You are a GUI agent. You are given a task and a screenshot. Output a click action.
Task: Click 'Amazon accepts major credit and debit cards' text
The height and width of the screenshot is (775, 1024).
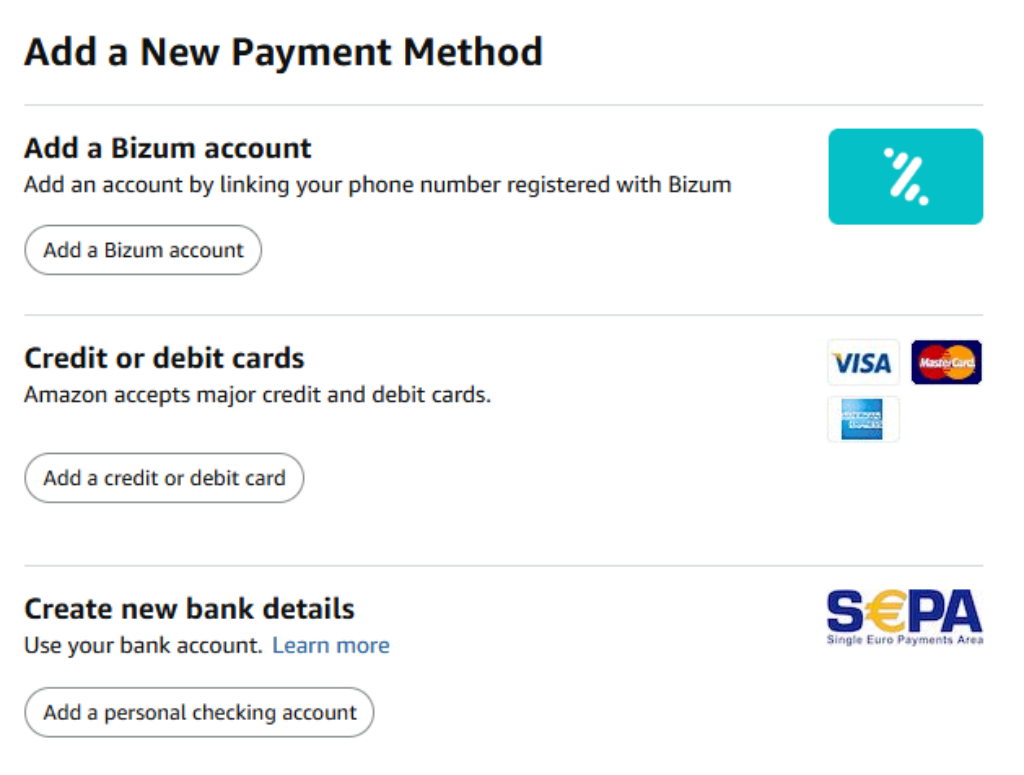tap(257, 395)
